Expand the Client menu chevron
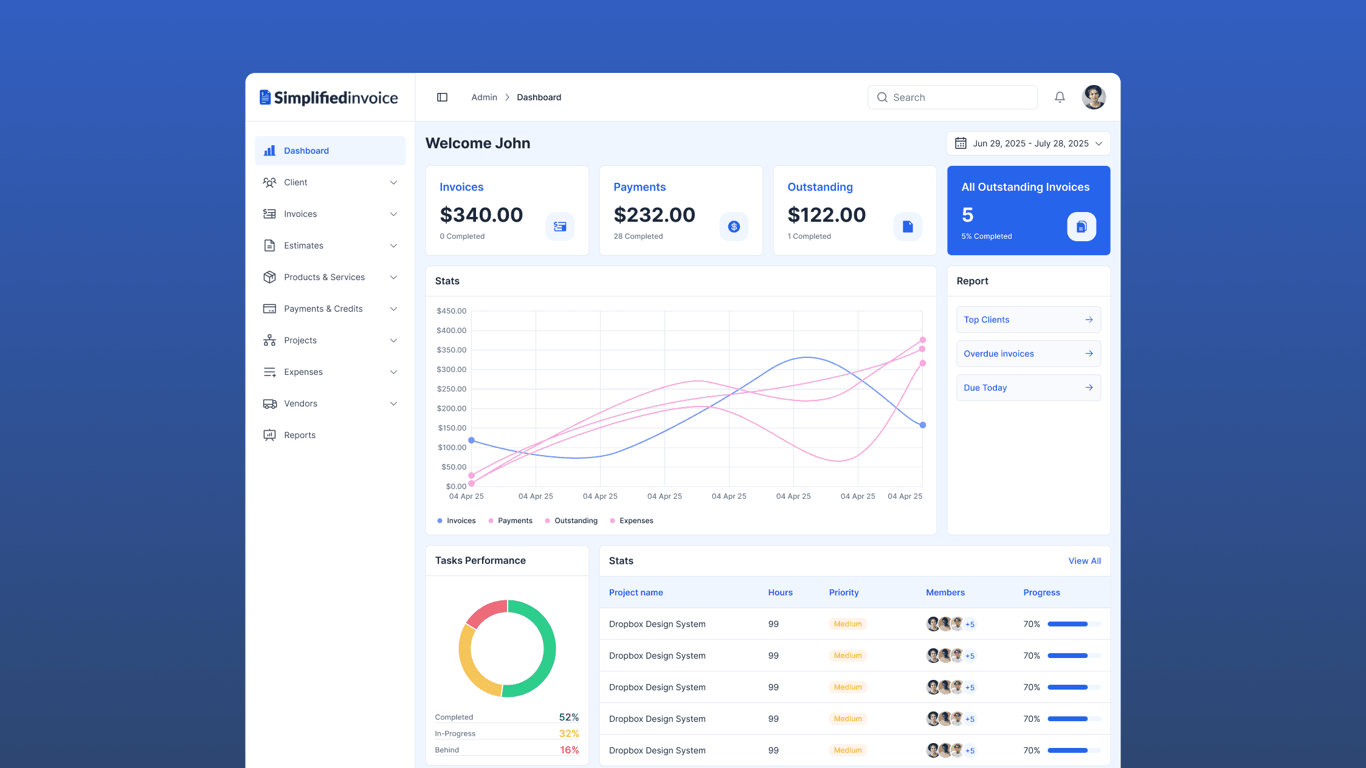The height and width of the screenshot is (768, 1366). [x=393, y=183]
